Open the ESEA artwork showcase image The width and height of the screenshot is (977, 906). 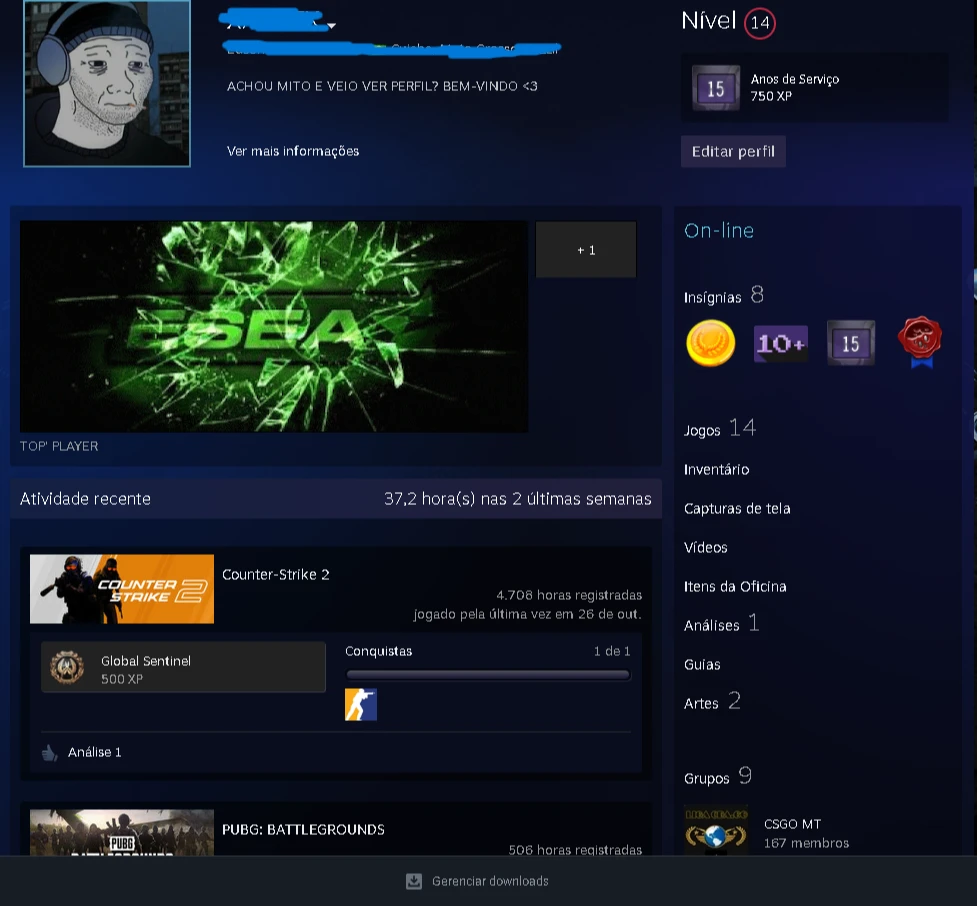tap(274, 326)
